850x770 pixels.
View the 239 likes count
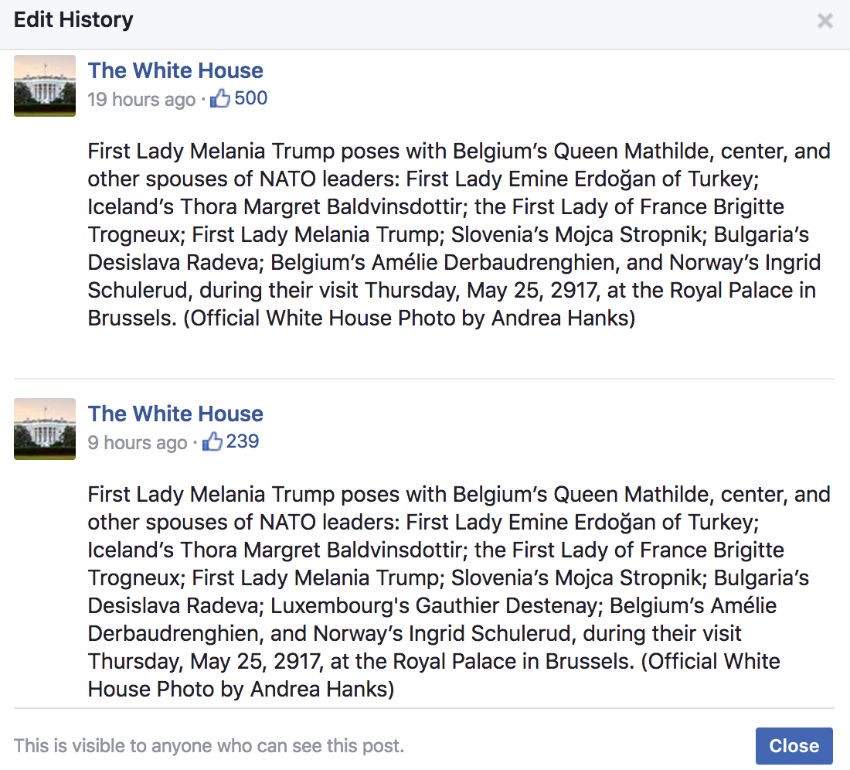tap(242, 441)
